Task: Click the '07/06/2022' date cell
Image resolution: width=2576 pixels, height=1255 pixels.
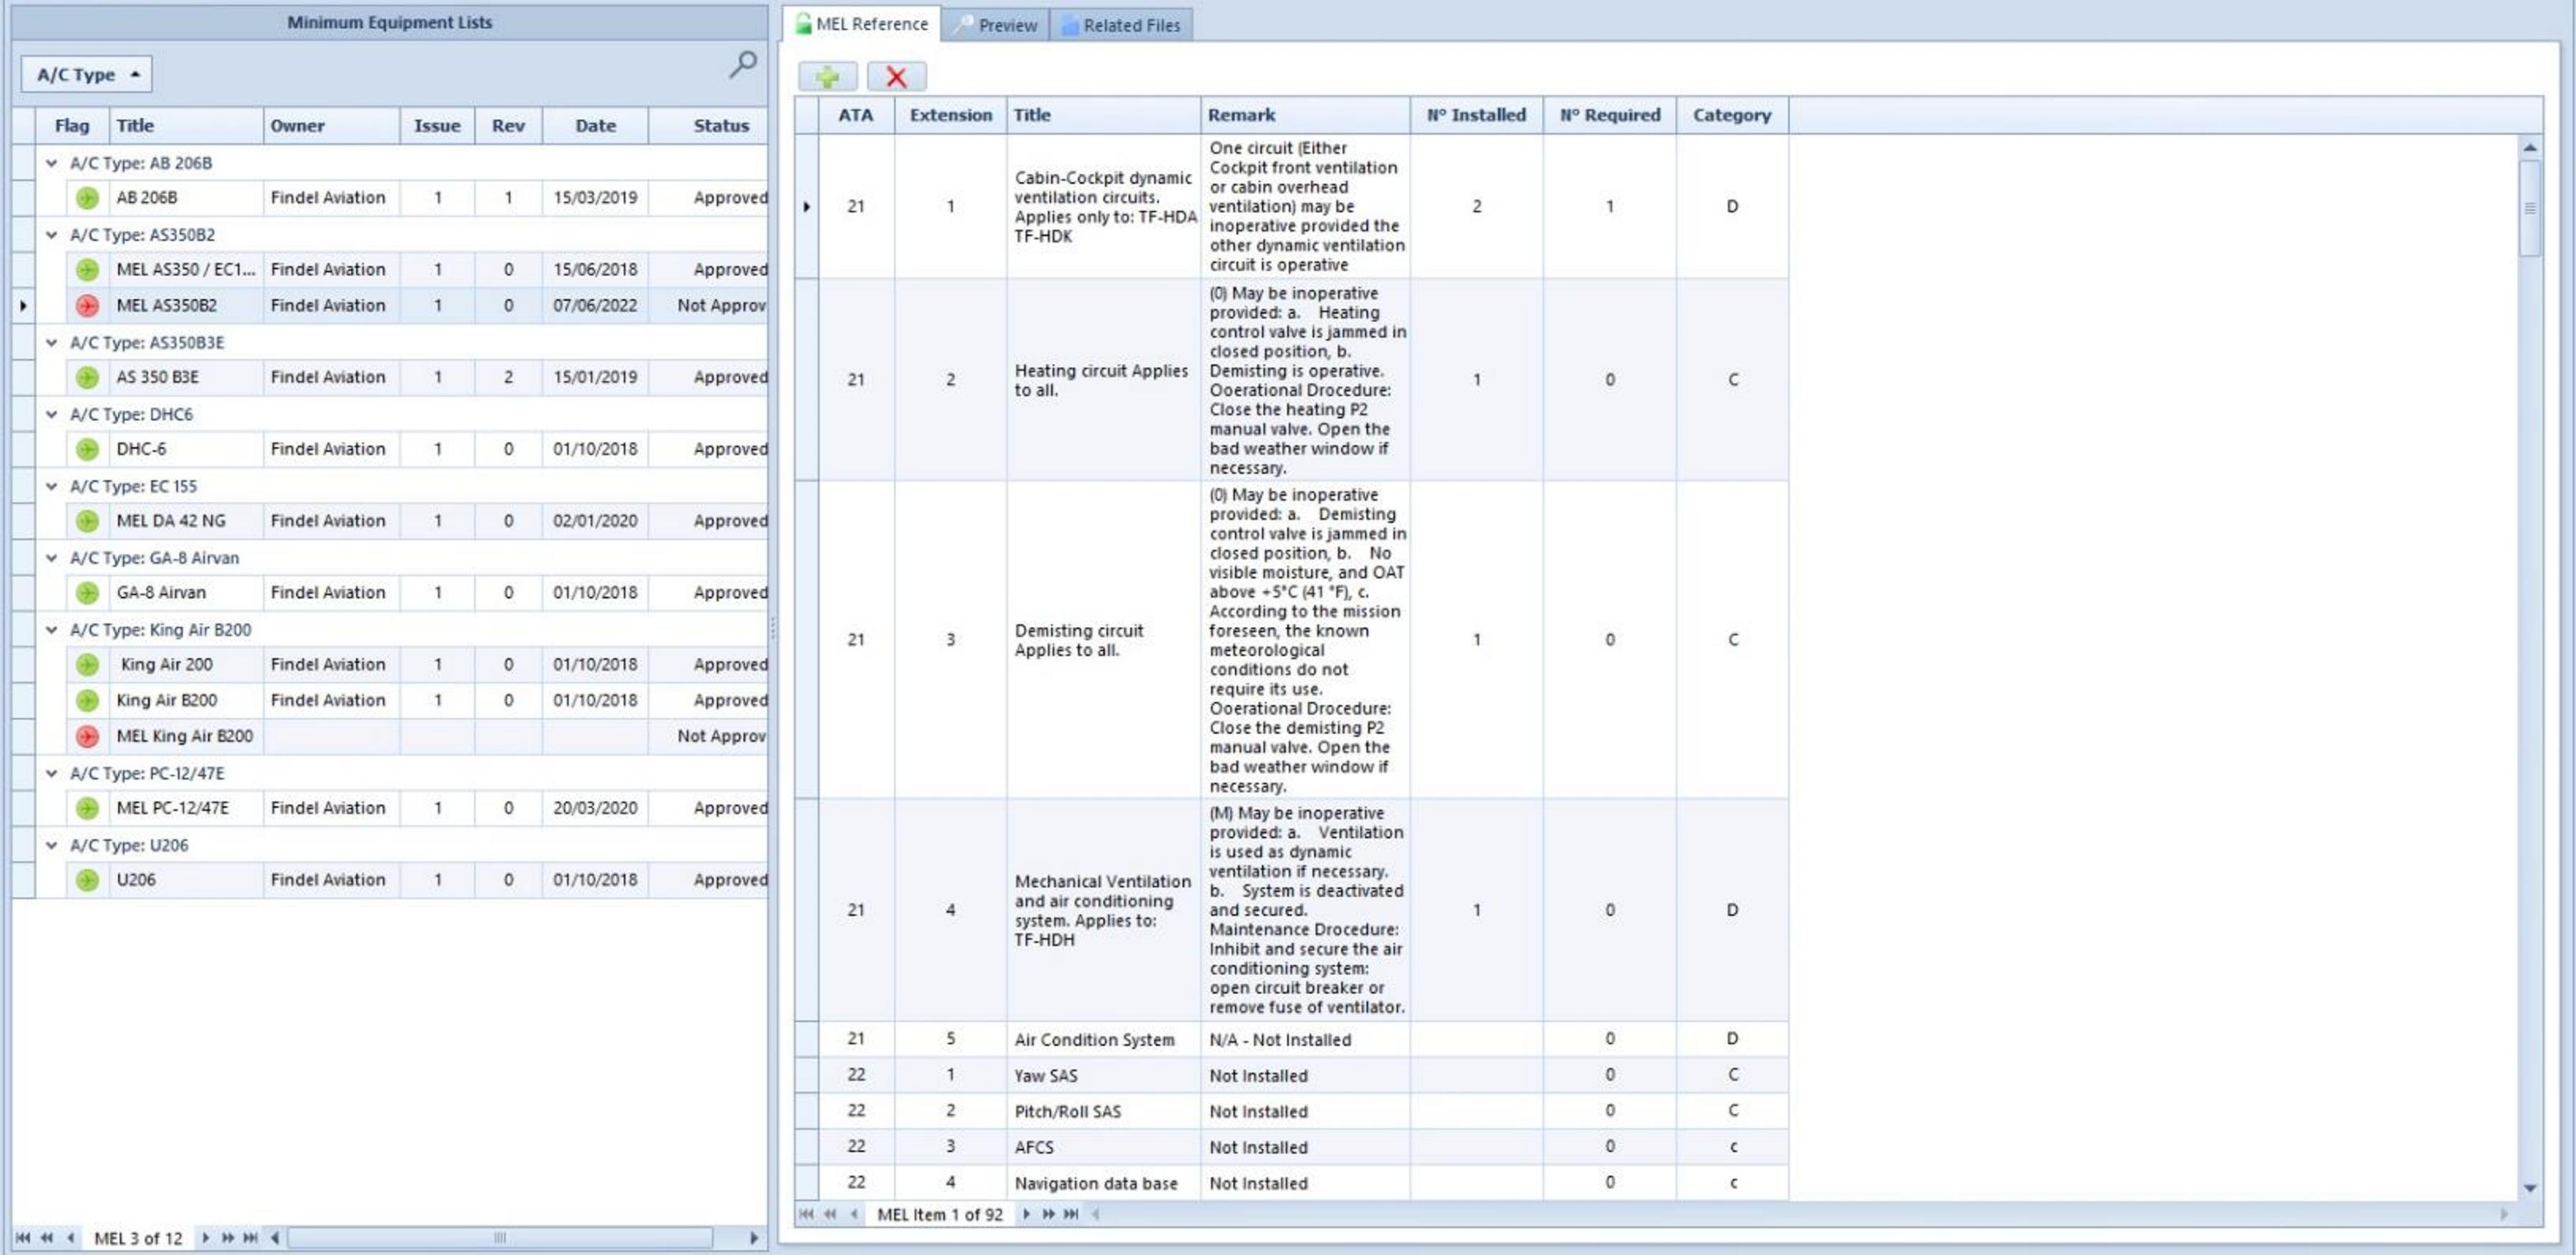Action: 595,306
